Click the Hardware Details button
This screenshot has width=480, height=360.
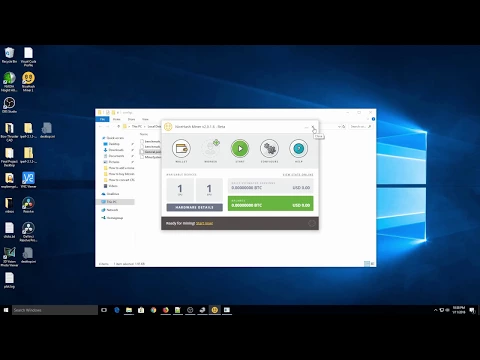[x=195, y=207]
